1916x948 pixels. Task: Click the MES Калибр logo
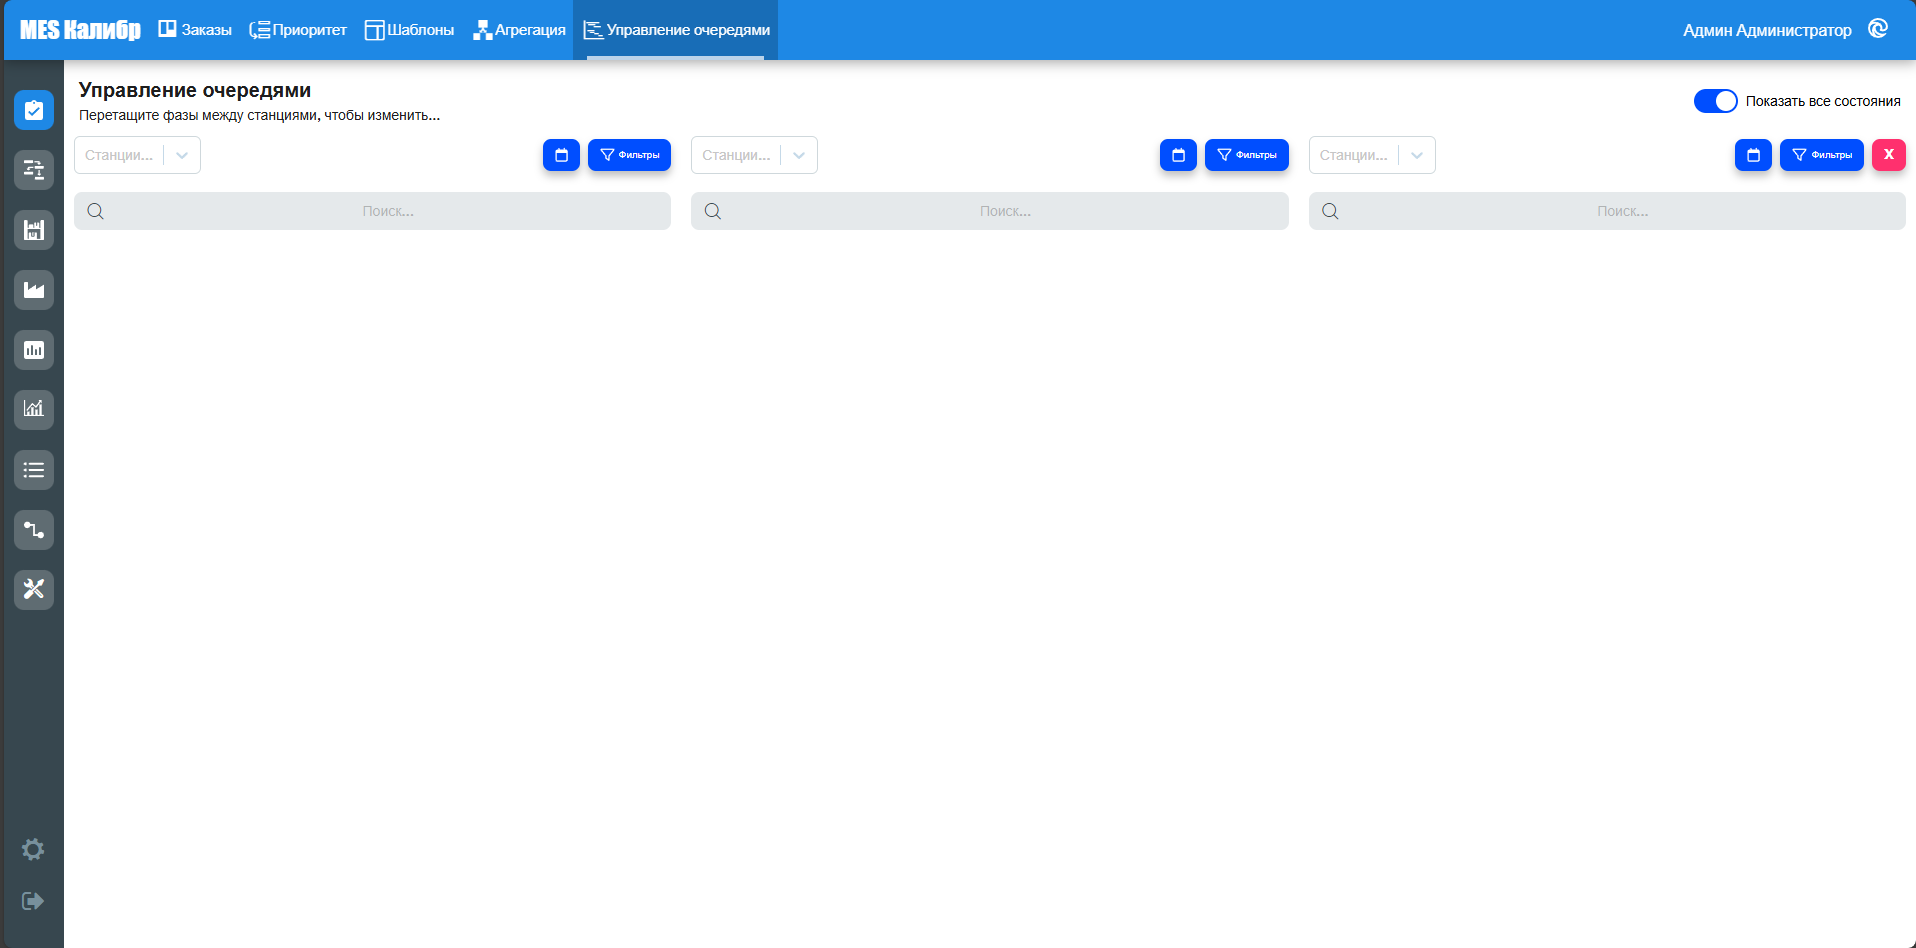(x=80, y=30)
